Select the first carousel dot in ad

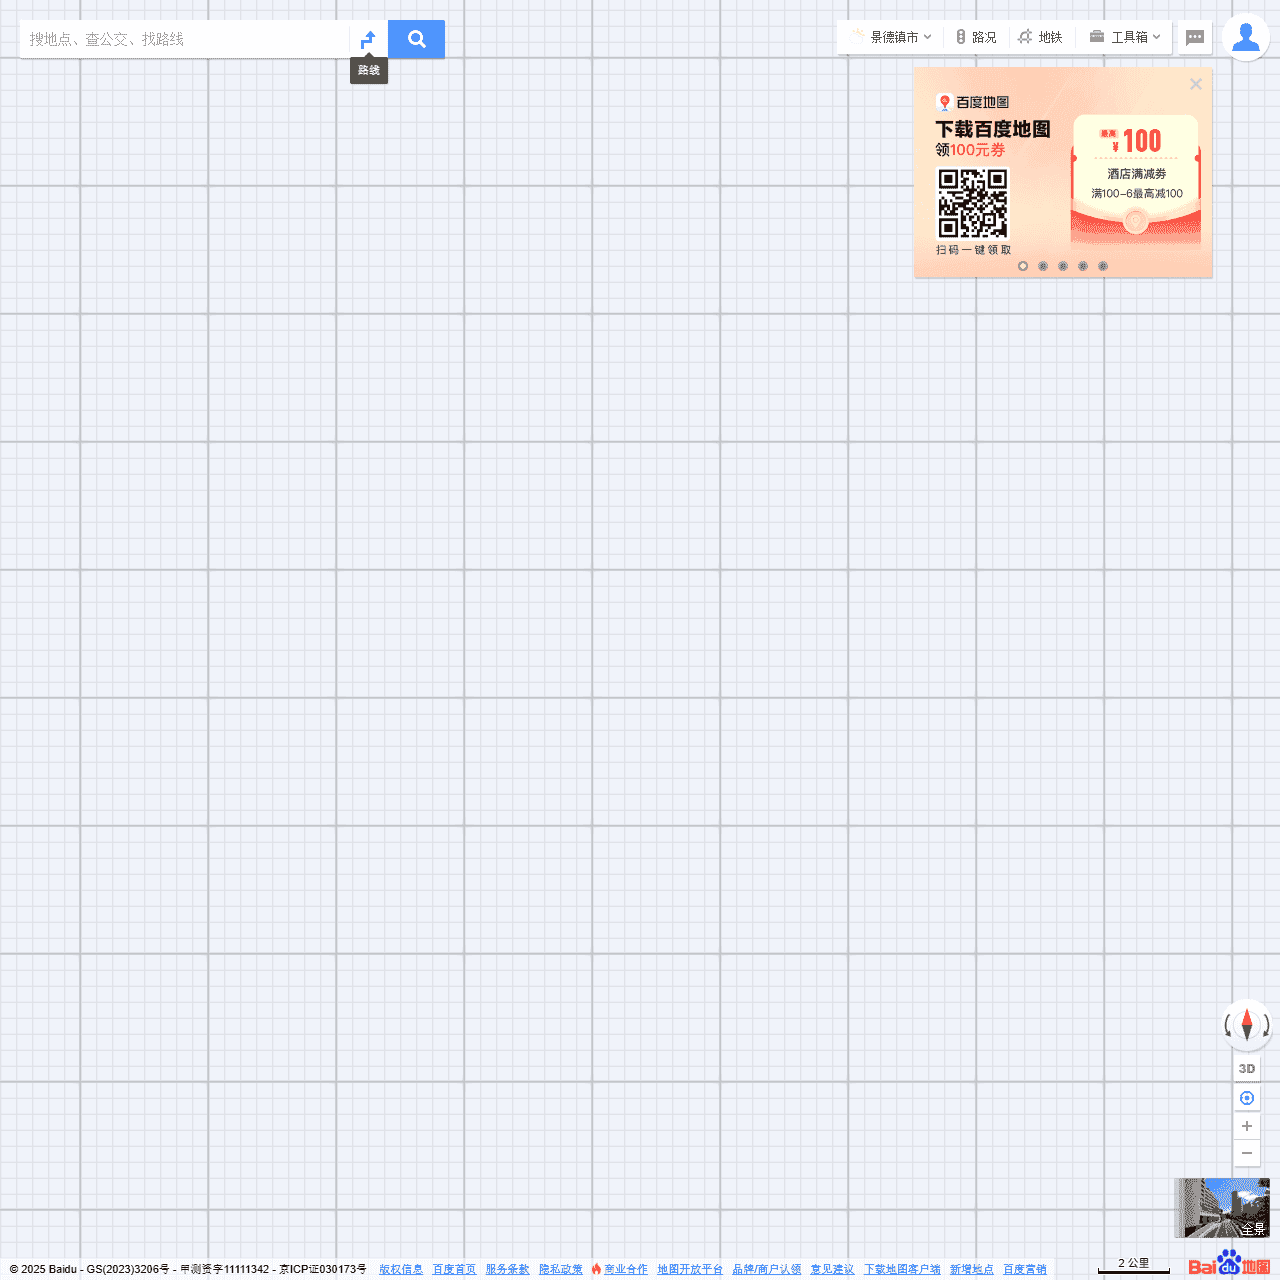point(1023,266)
